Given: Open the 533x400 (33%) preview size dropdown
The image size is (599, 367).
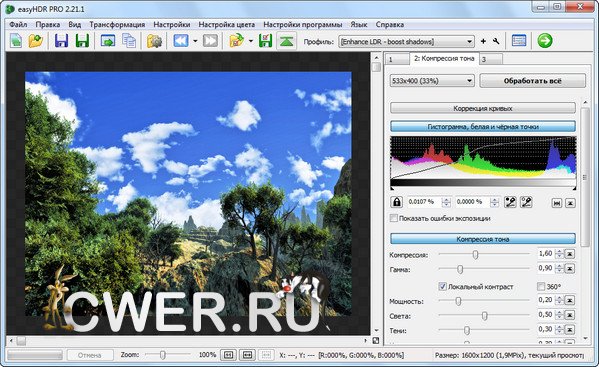Looking at the screenshot, I should pyautogui.click(x=432, y=81).
